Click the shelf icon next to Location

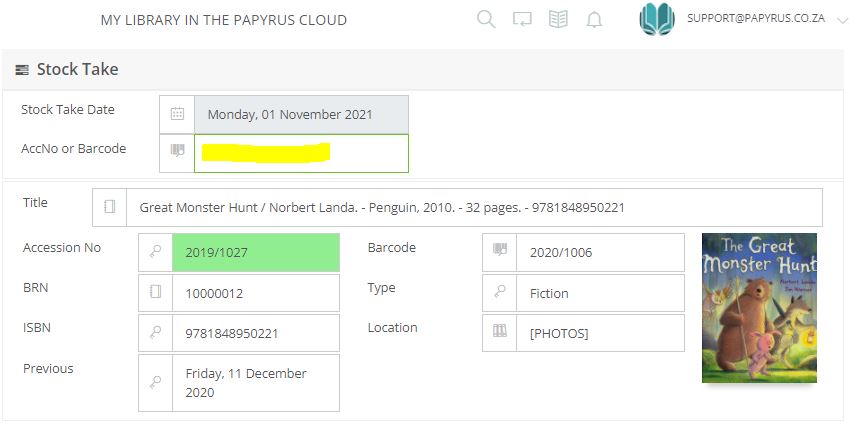(499, 332)
